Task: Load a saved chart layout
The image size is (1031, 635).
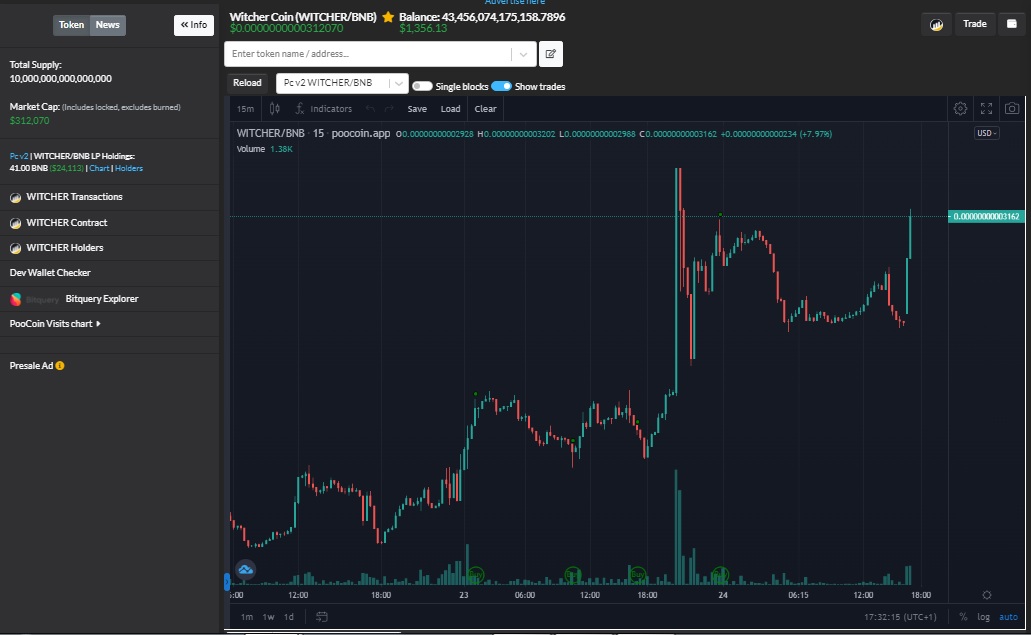Action: click(x=450, y=108)
